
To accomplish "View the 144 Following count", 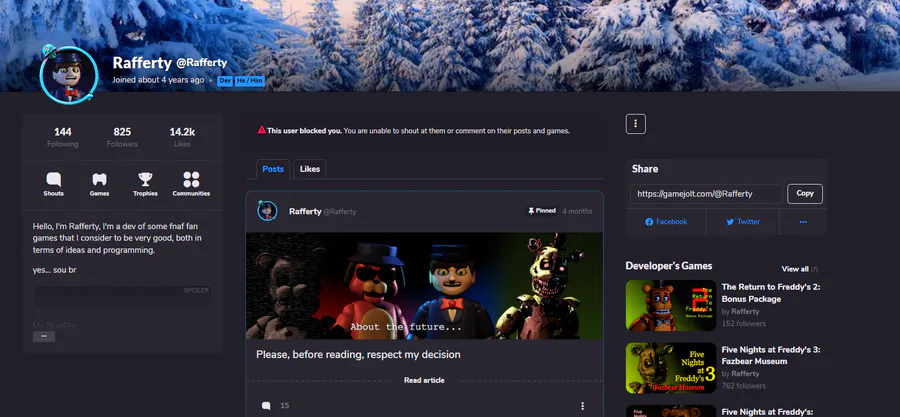I will (x=63, y=138).
